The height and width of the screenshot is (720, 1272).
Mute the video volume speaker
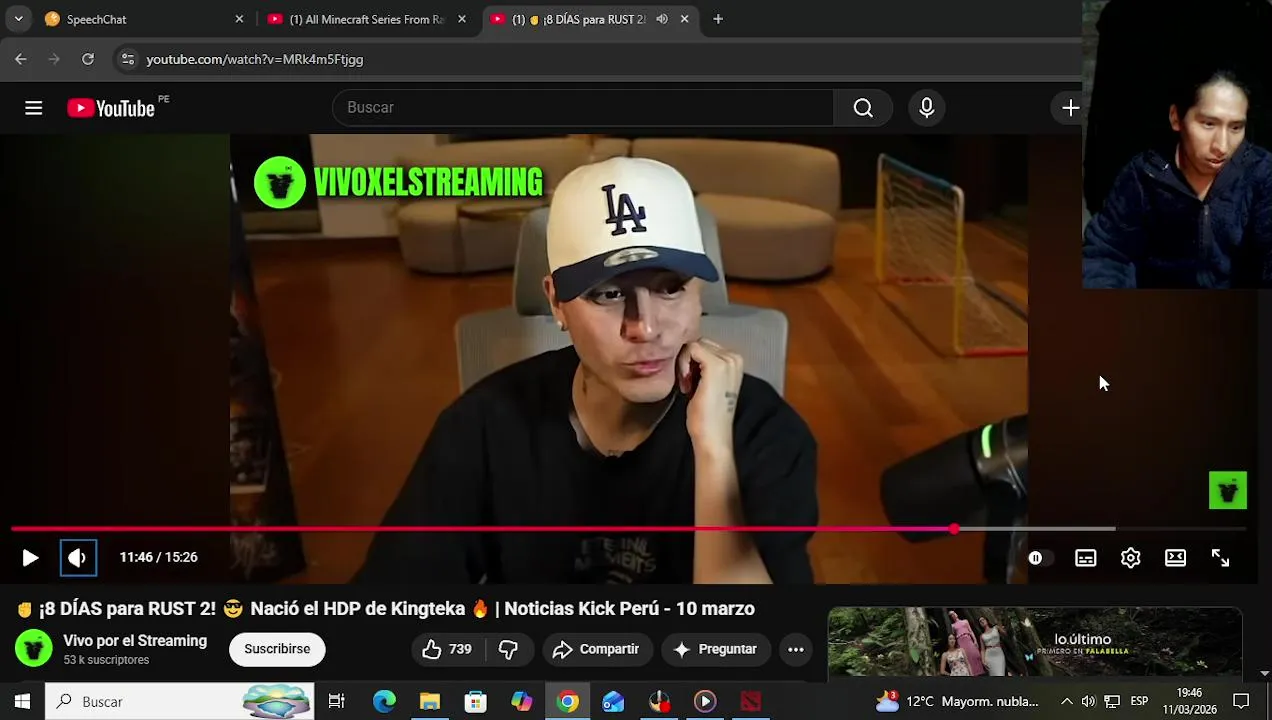78,558
